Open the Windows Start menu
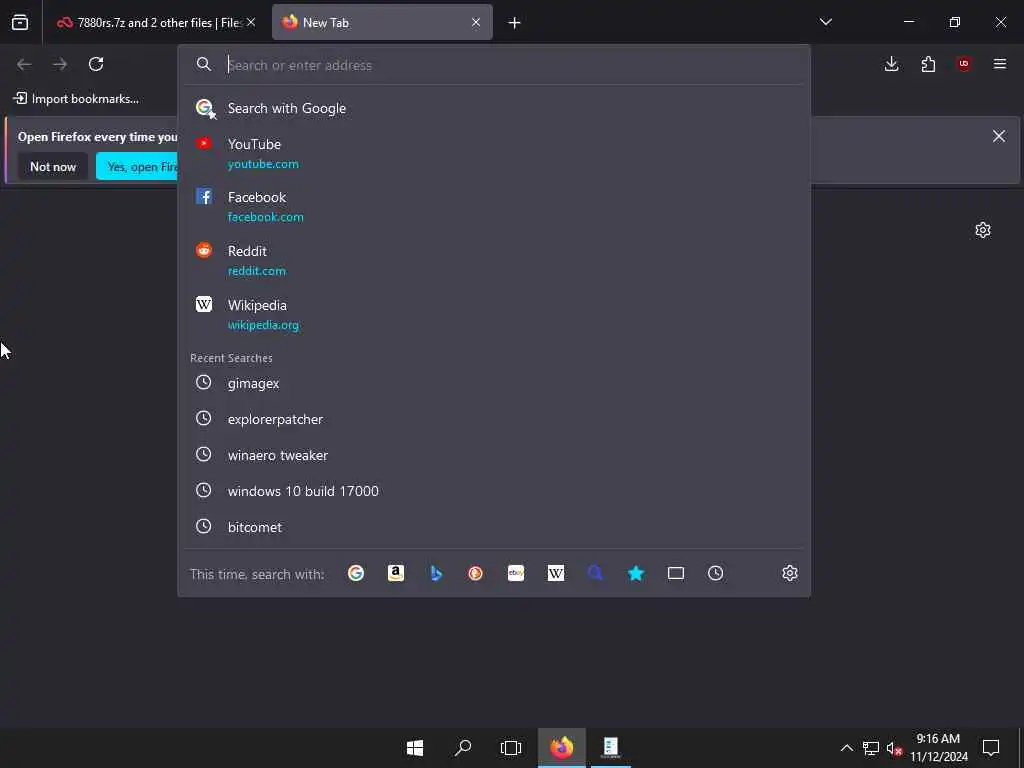The height and width of the screenshot is (768, 1024). point(415,748)
